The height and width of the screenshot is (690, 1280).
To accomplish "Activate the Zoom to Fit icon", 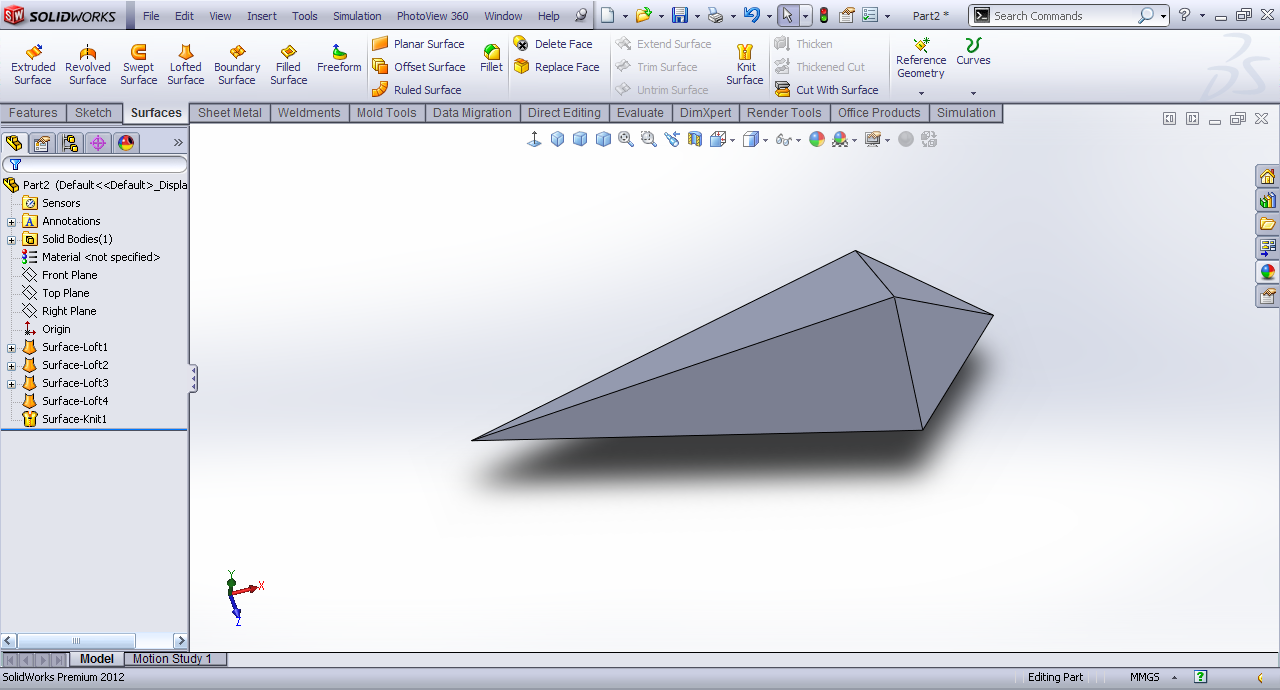I will (626, 139).
